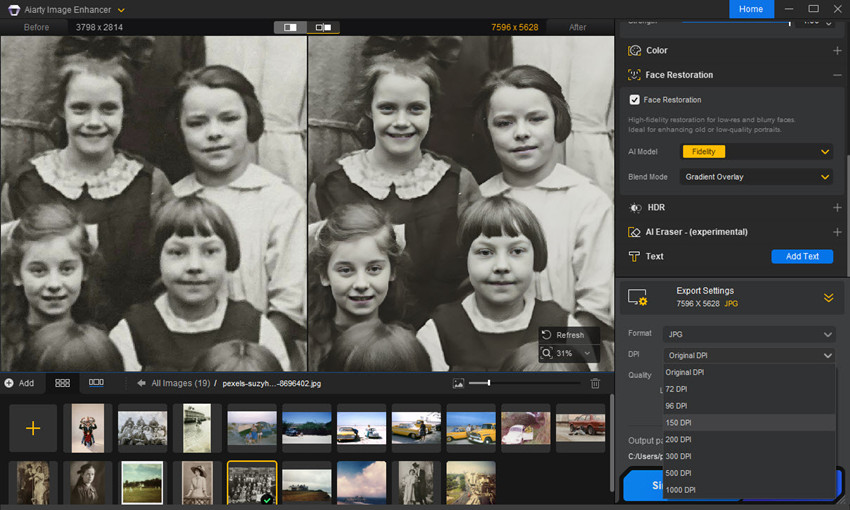Screen dimensions: 850x510
Task: Close the DPI Original DPI combo box
Action: (749, 356)
